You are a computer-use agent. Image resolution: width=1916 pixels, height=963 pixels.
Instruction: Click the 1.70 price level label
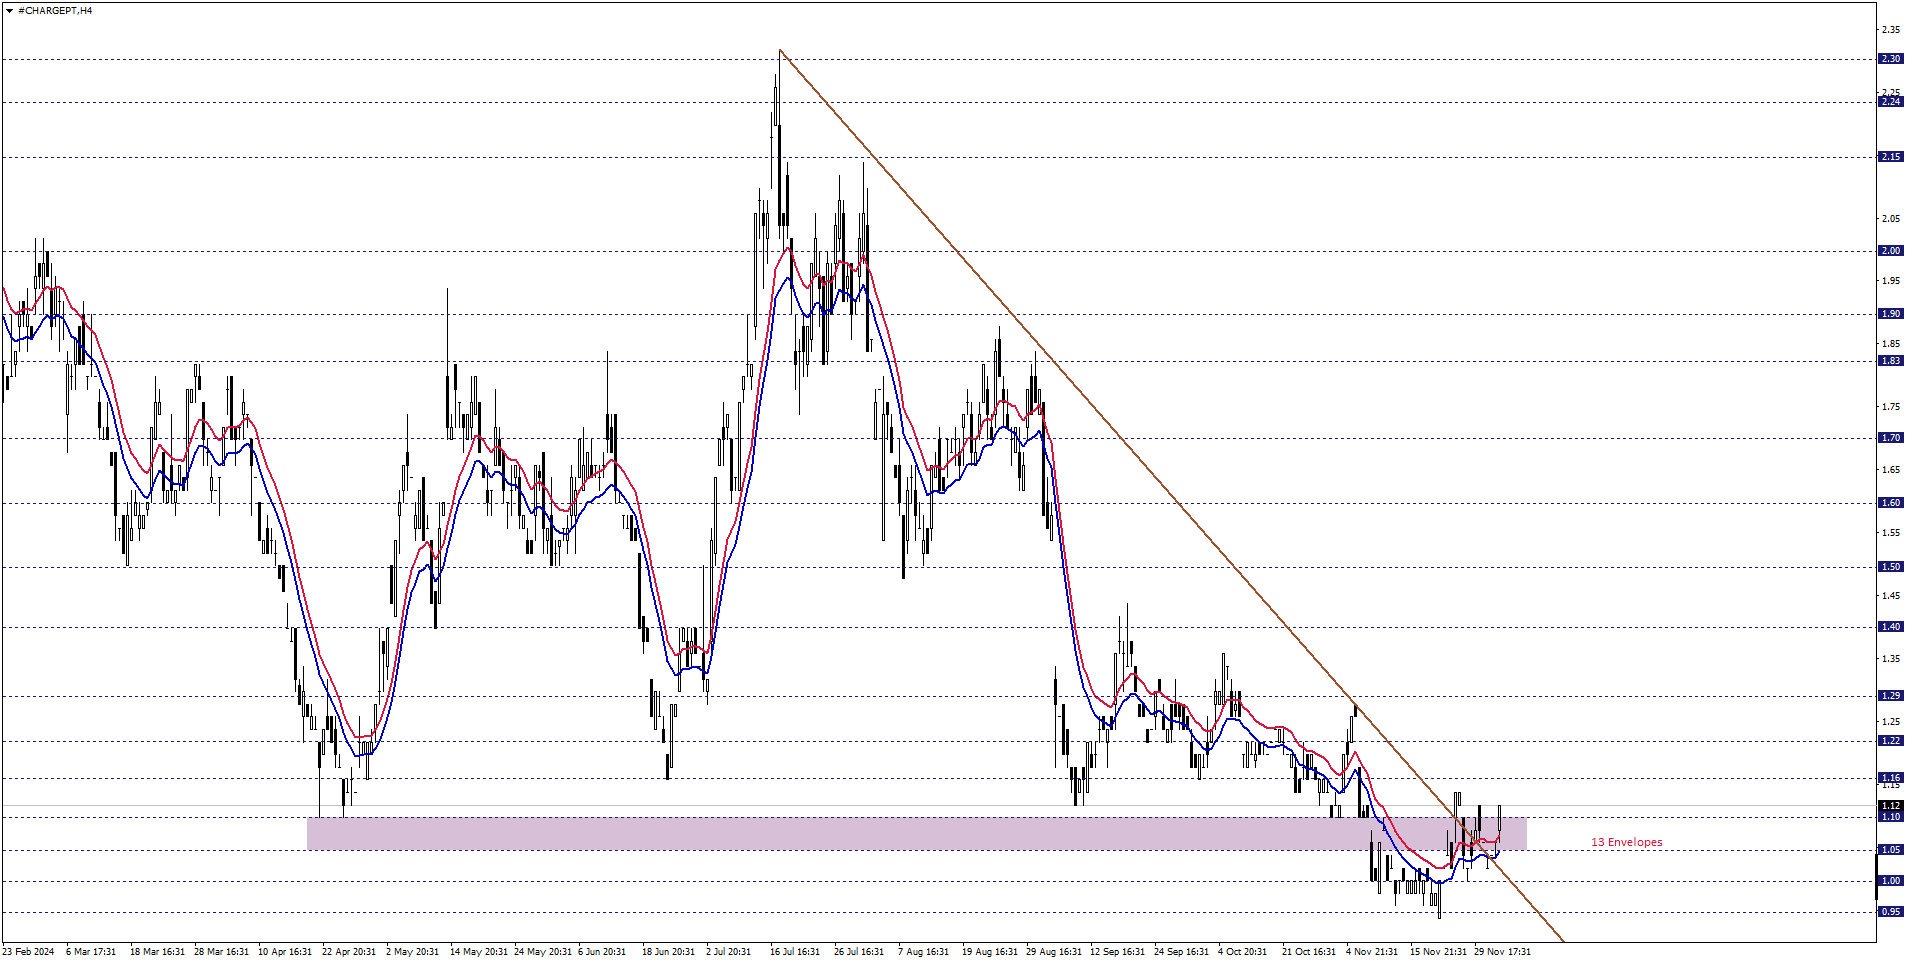[x=1890, y=438]
